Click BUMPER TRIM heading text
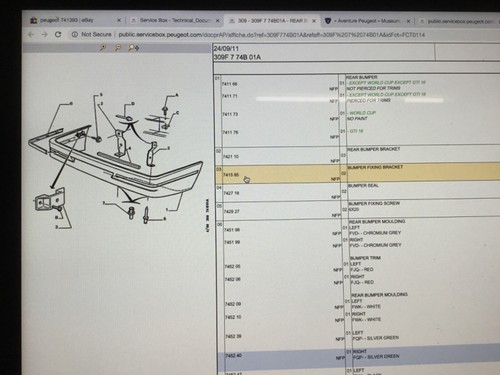Viewport: 500px width, 375px height. 365,258
